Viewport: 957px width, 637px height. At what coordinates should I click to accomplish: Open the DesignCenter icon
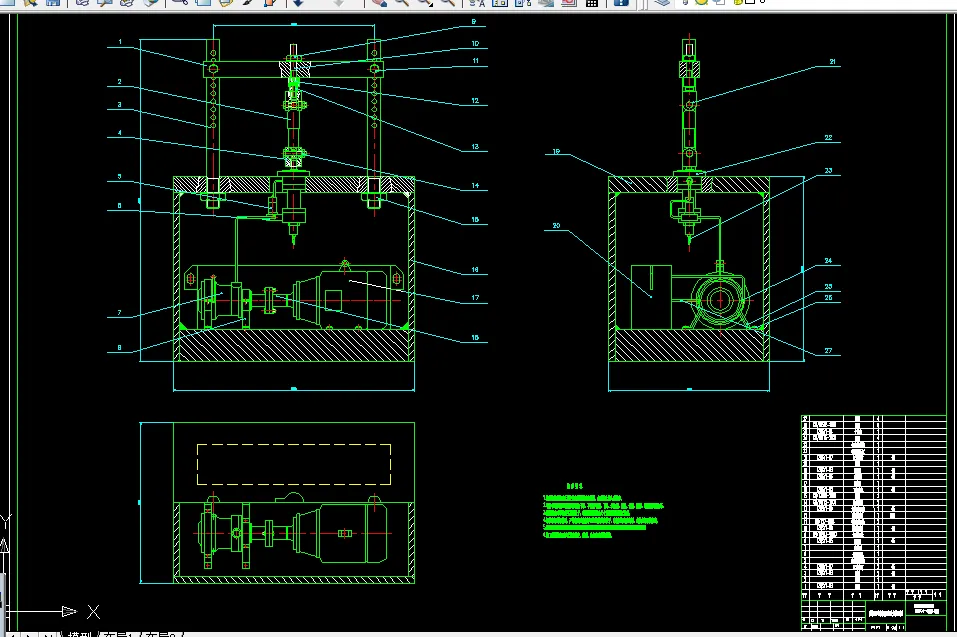pyautogui.click(x=500, y=2)
